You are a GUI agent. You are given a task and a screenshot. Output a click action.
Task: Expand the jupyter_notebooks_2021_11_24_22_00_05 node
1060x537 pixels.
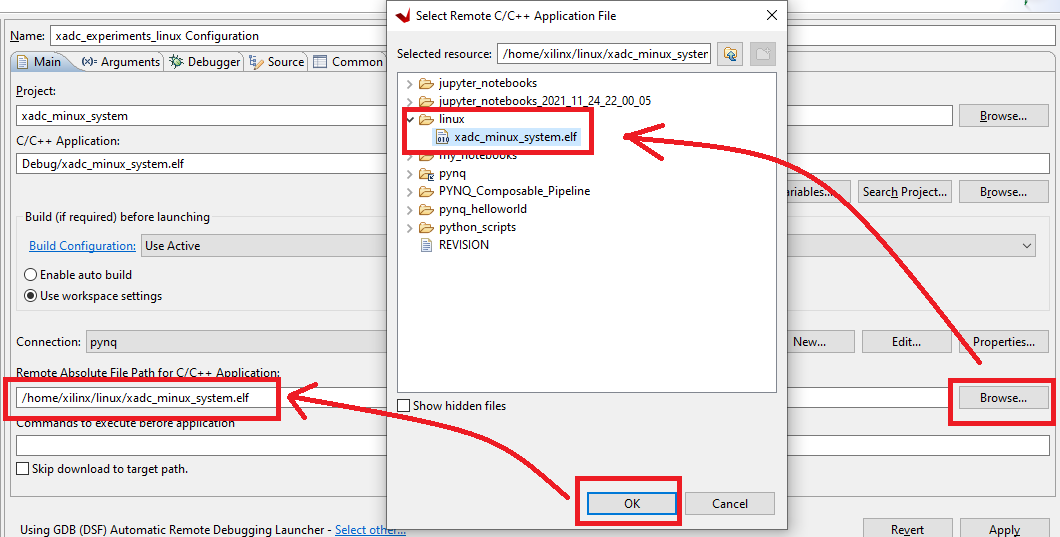click(x=410, y=101)
